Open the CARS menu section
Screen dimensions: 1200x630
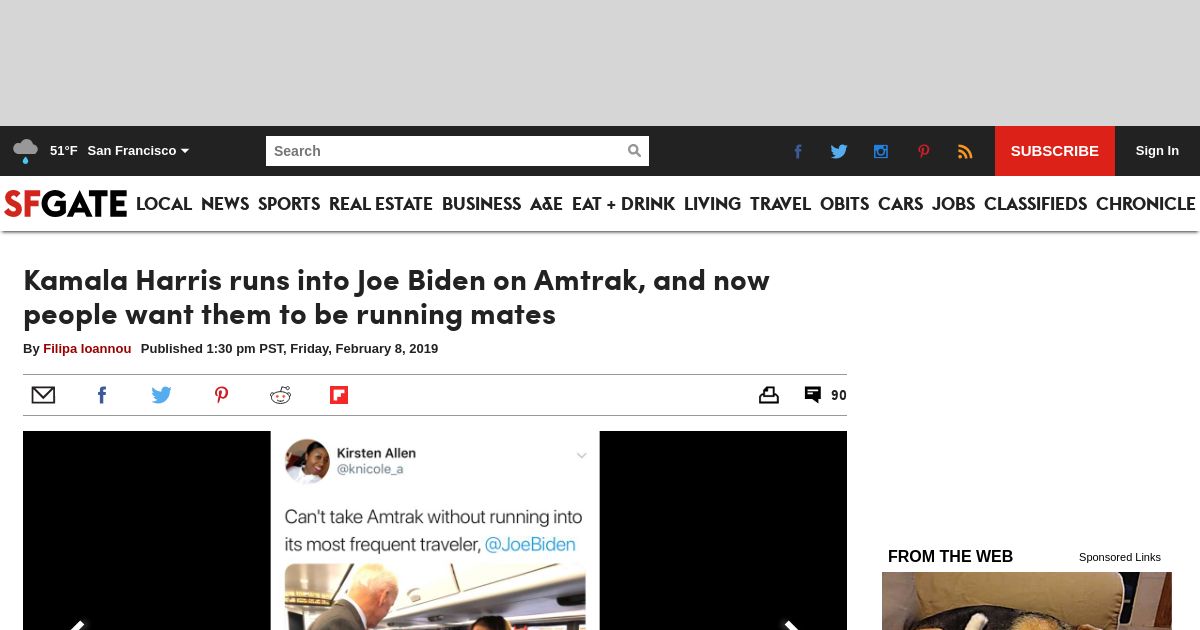coord(900,204)
